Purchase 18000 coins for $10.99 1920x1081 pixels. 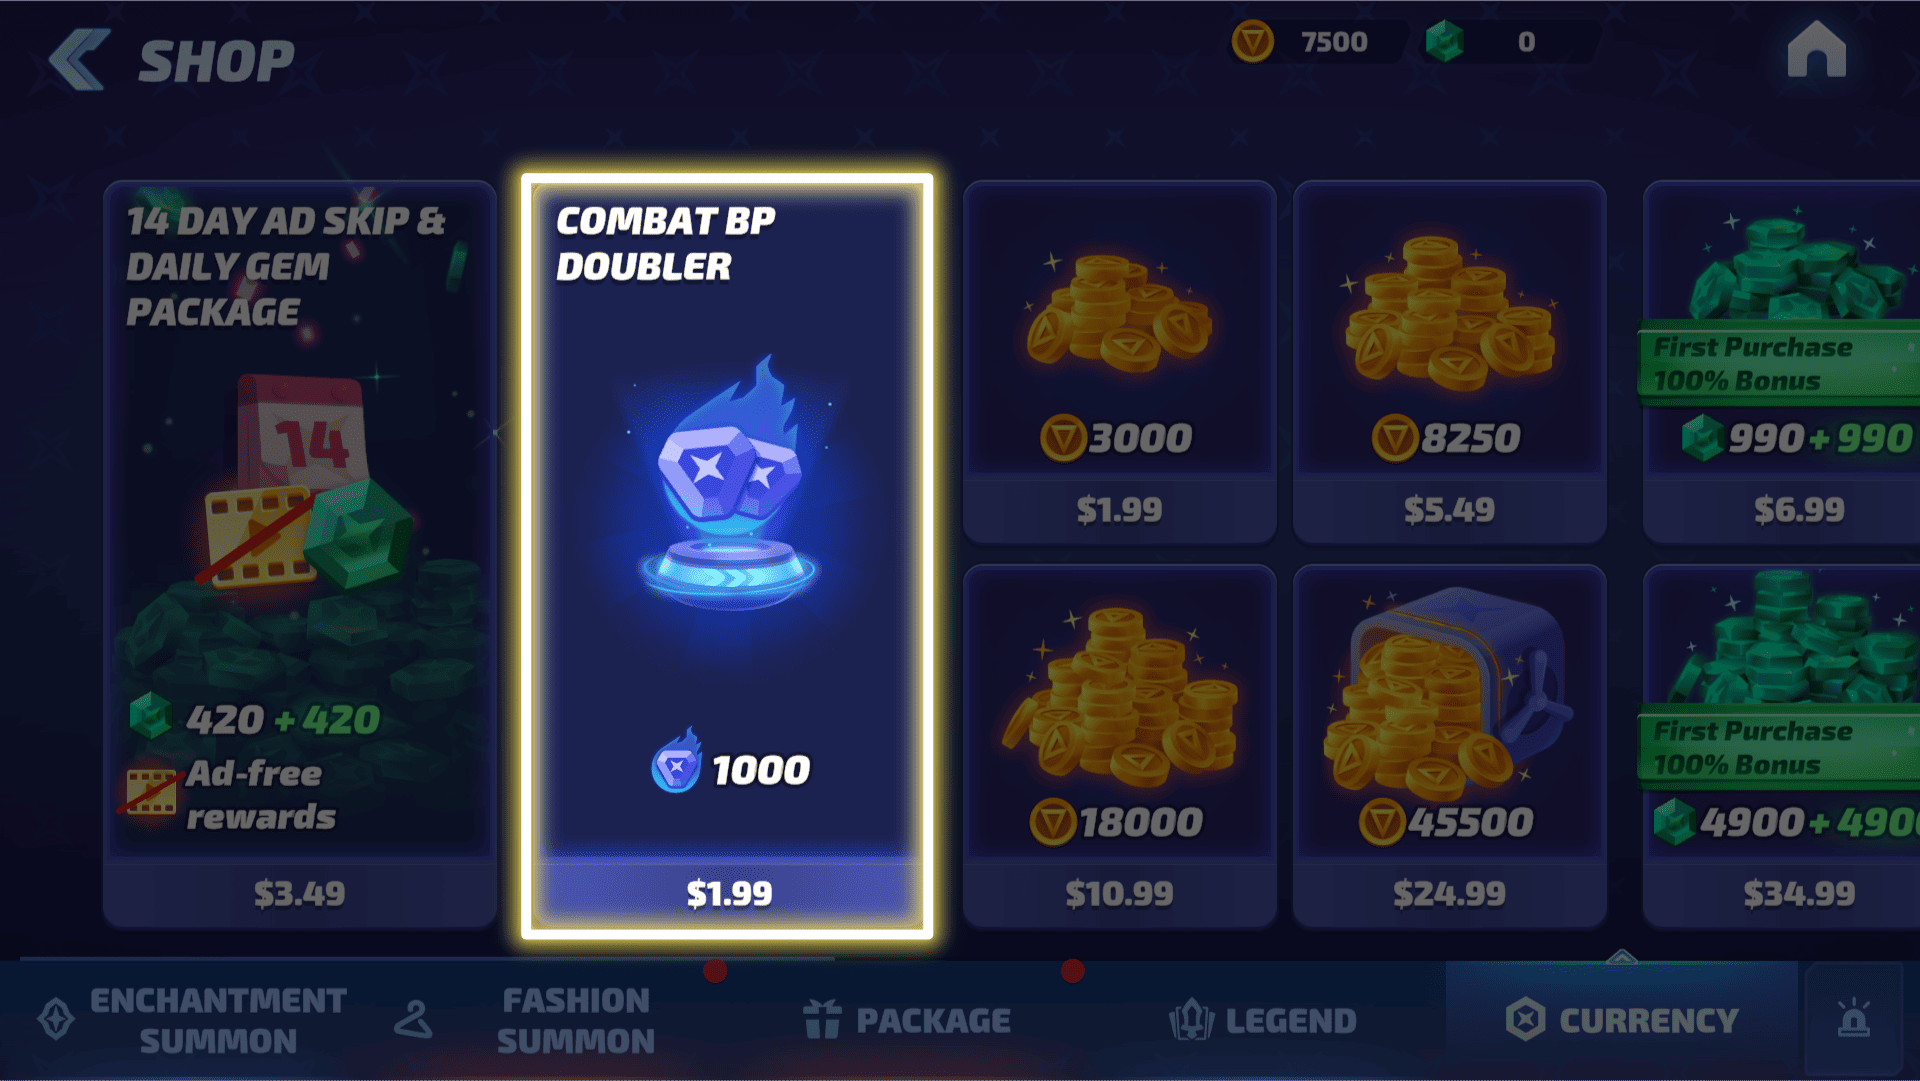[x=1119, y=893]
